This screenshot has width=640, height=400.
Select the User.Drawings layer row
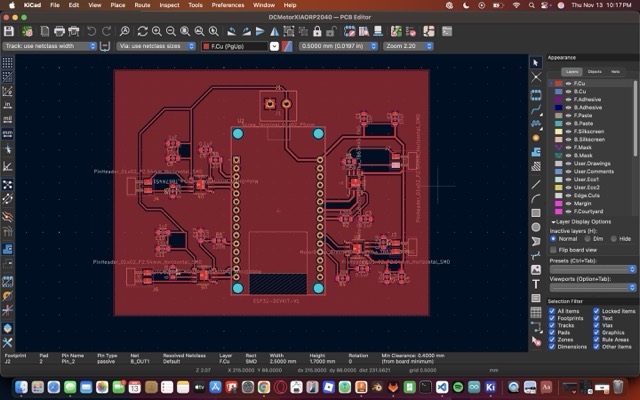click(x=592, y=163)
